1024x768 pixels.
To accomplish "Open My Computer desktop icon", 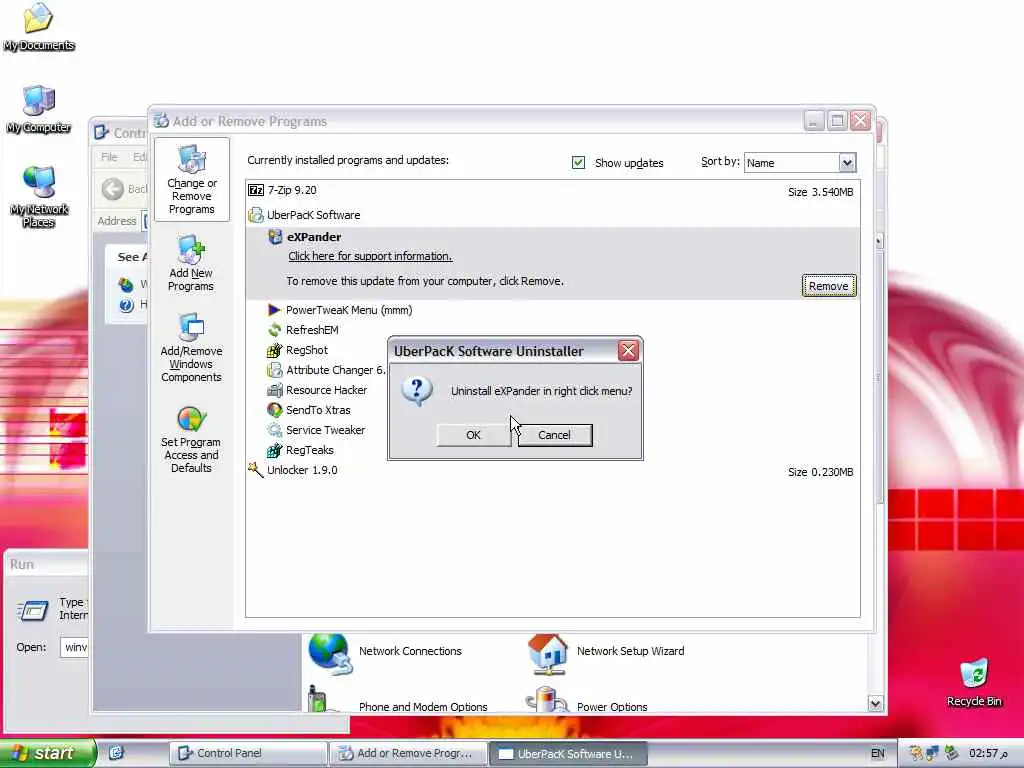I will [39, 108].
